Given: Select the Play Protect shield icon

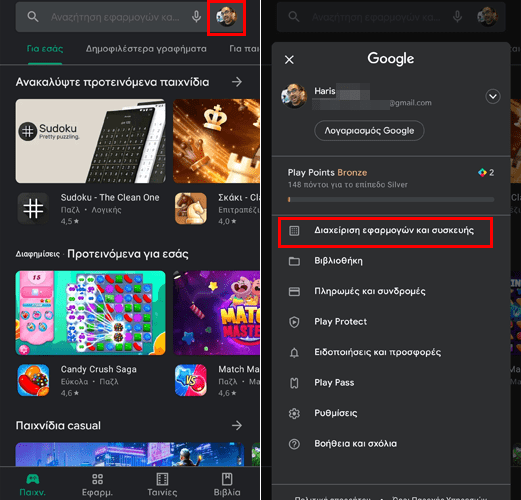Looking at the screenshot, I should click(x=294, y=322).
